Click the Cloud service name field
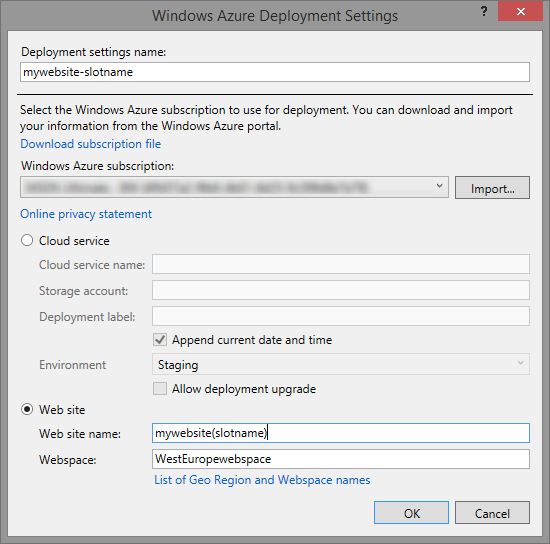 (341, 264)
